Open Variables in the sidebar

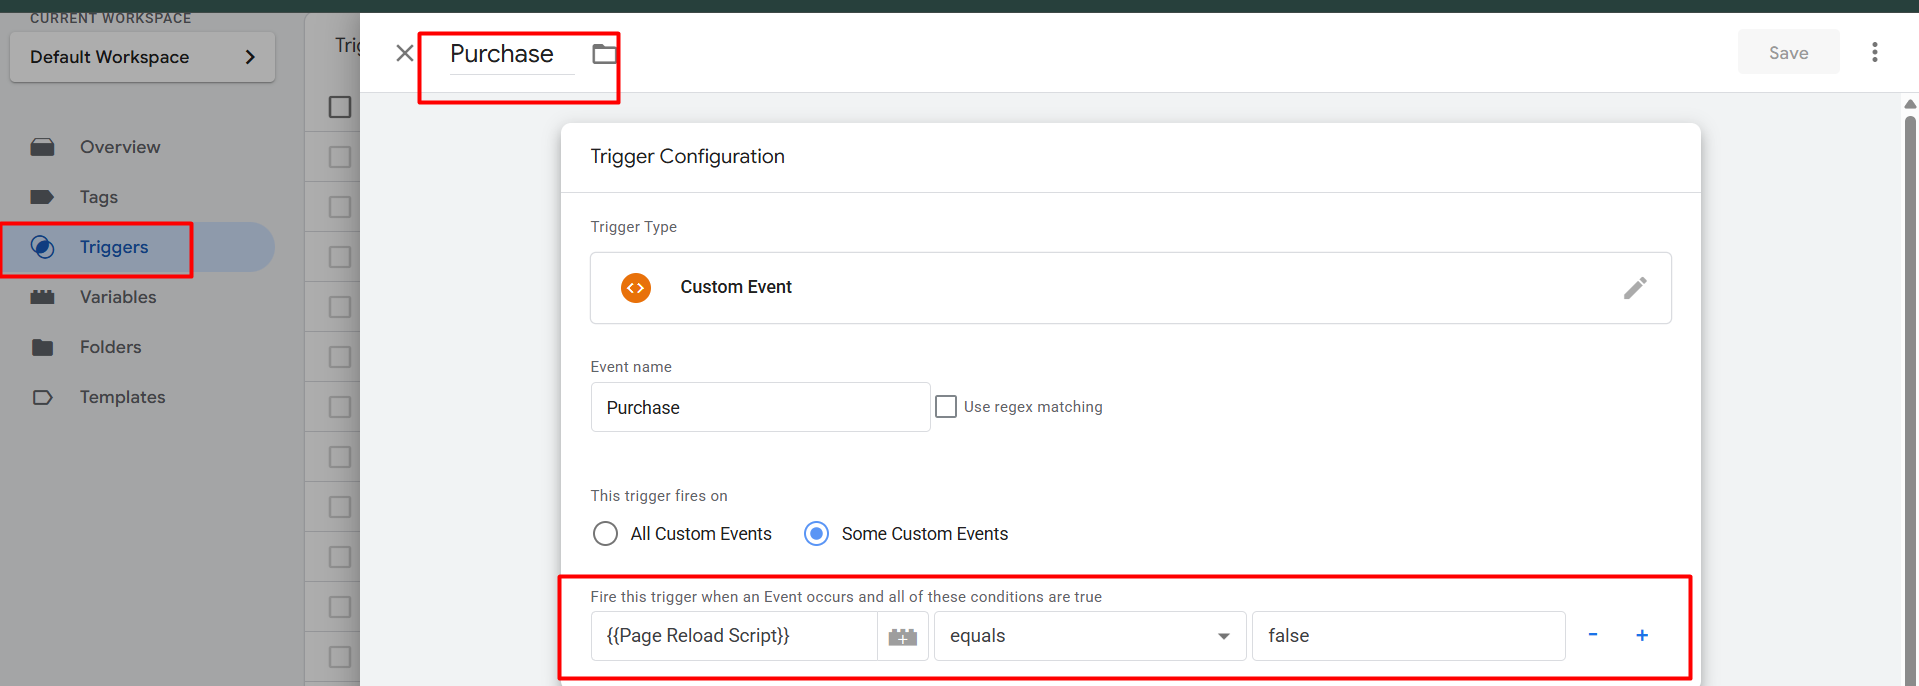pyautogui.click(x=118, y=297)
